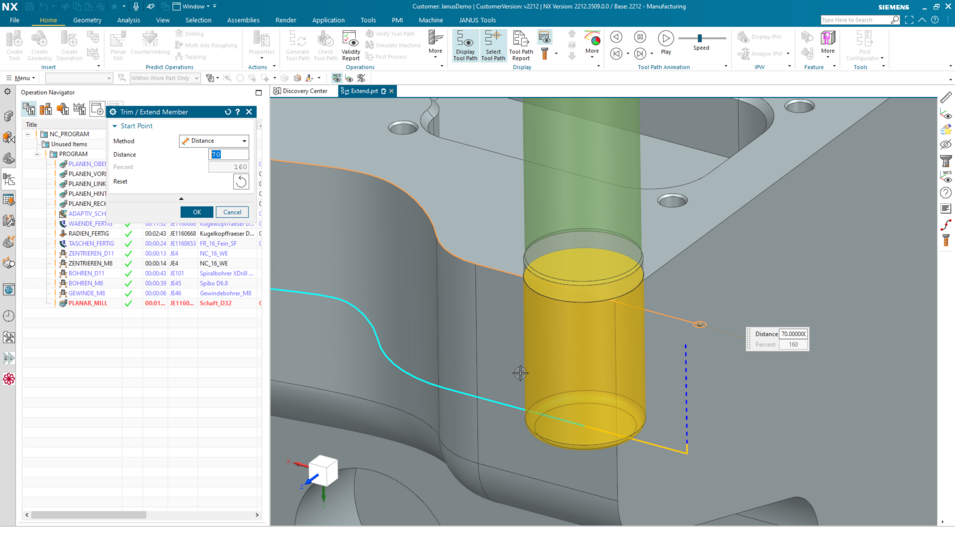The image size is (955, 537).
Task: Open the Window dropdown in title bar
Action: (194, 6)
